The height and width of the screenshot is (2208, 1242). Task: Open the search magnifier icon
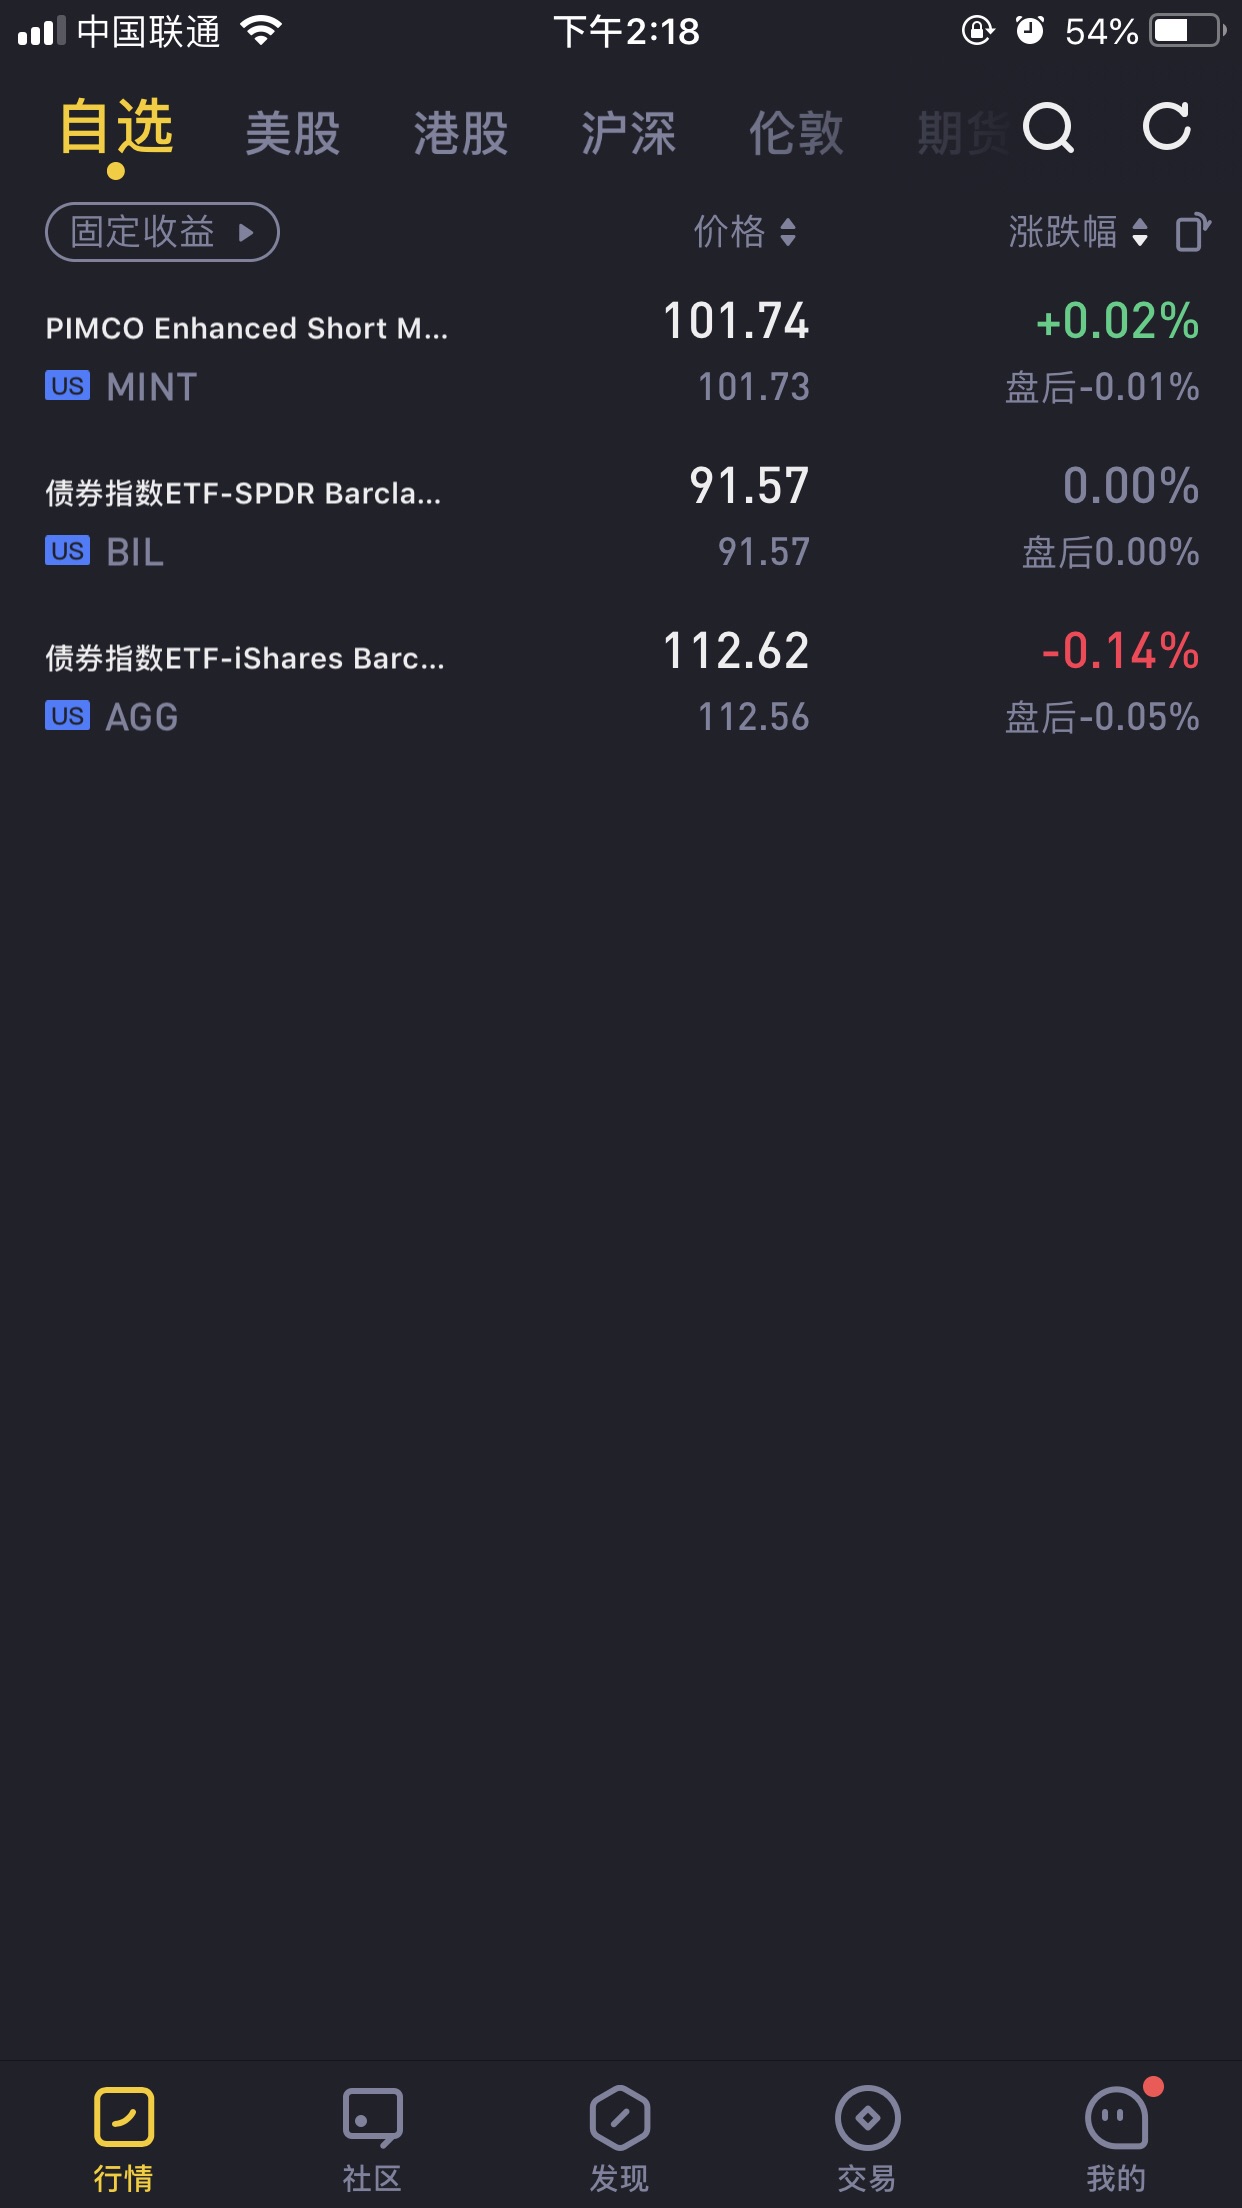pyautogui.click(x=1048, y=128)
